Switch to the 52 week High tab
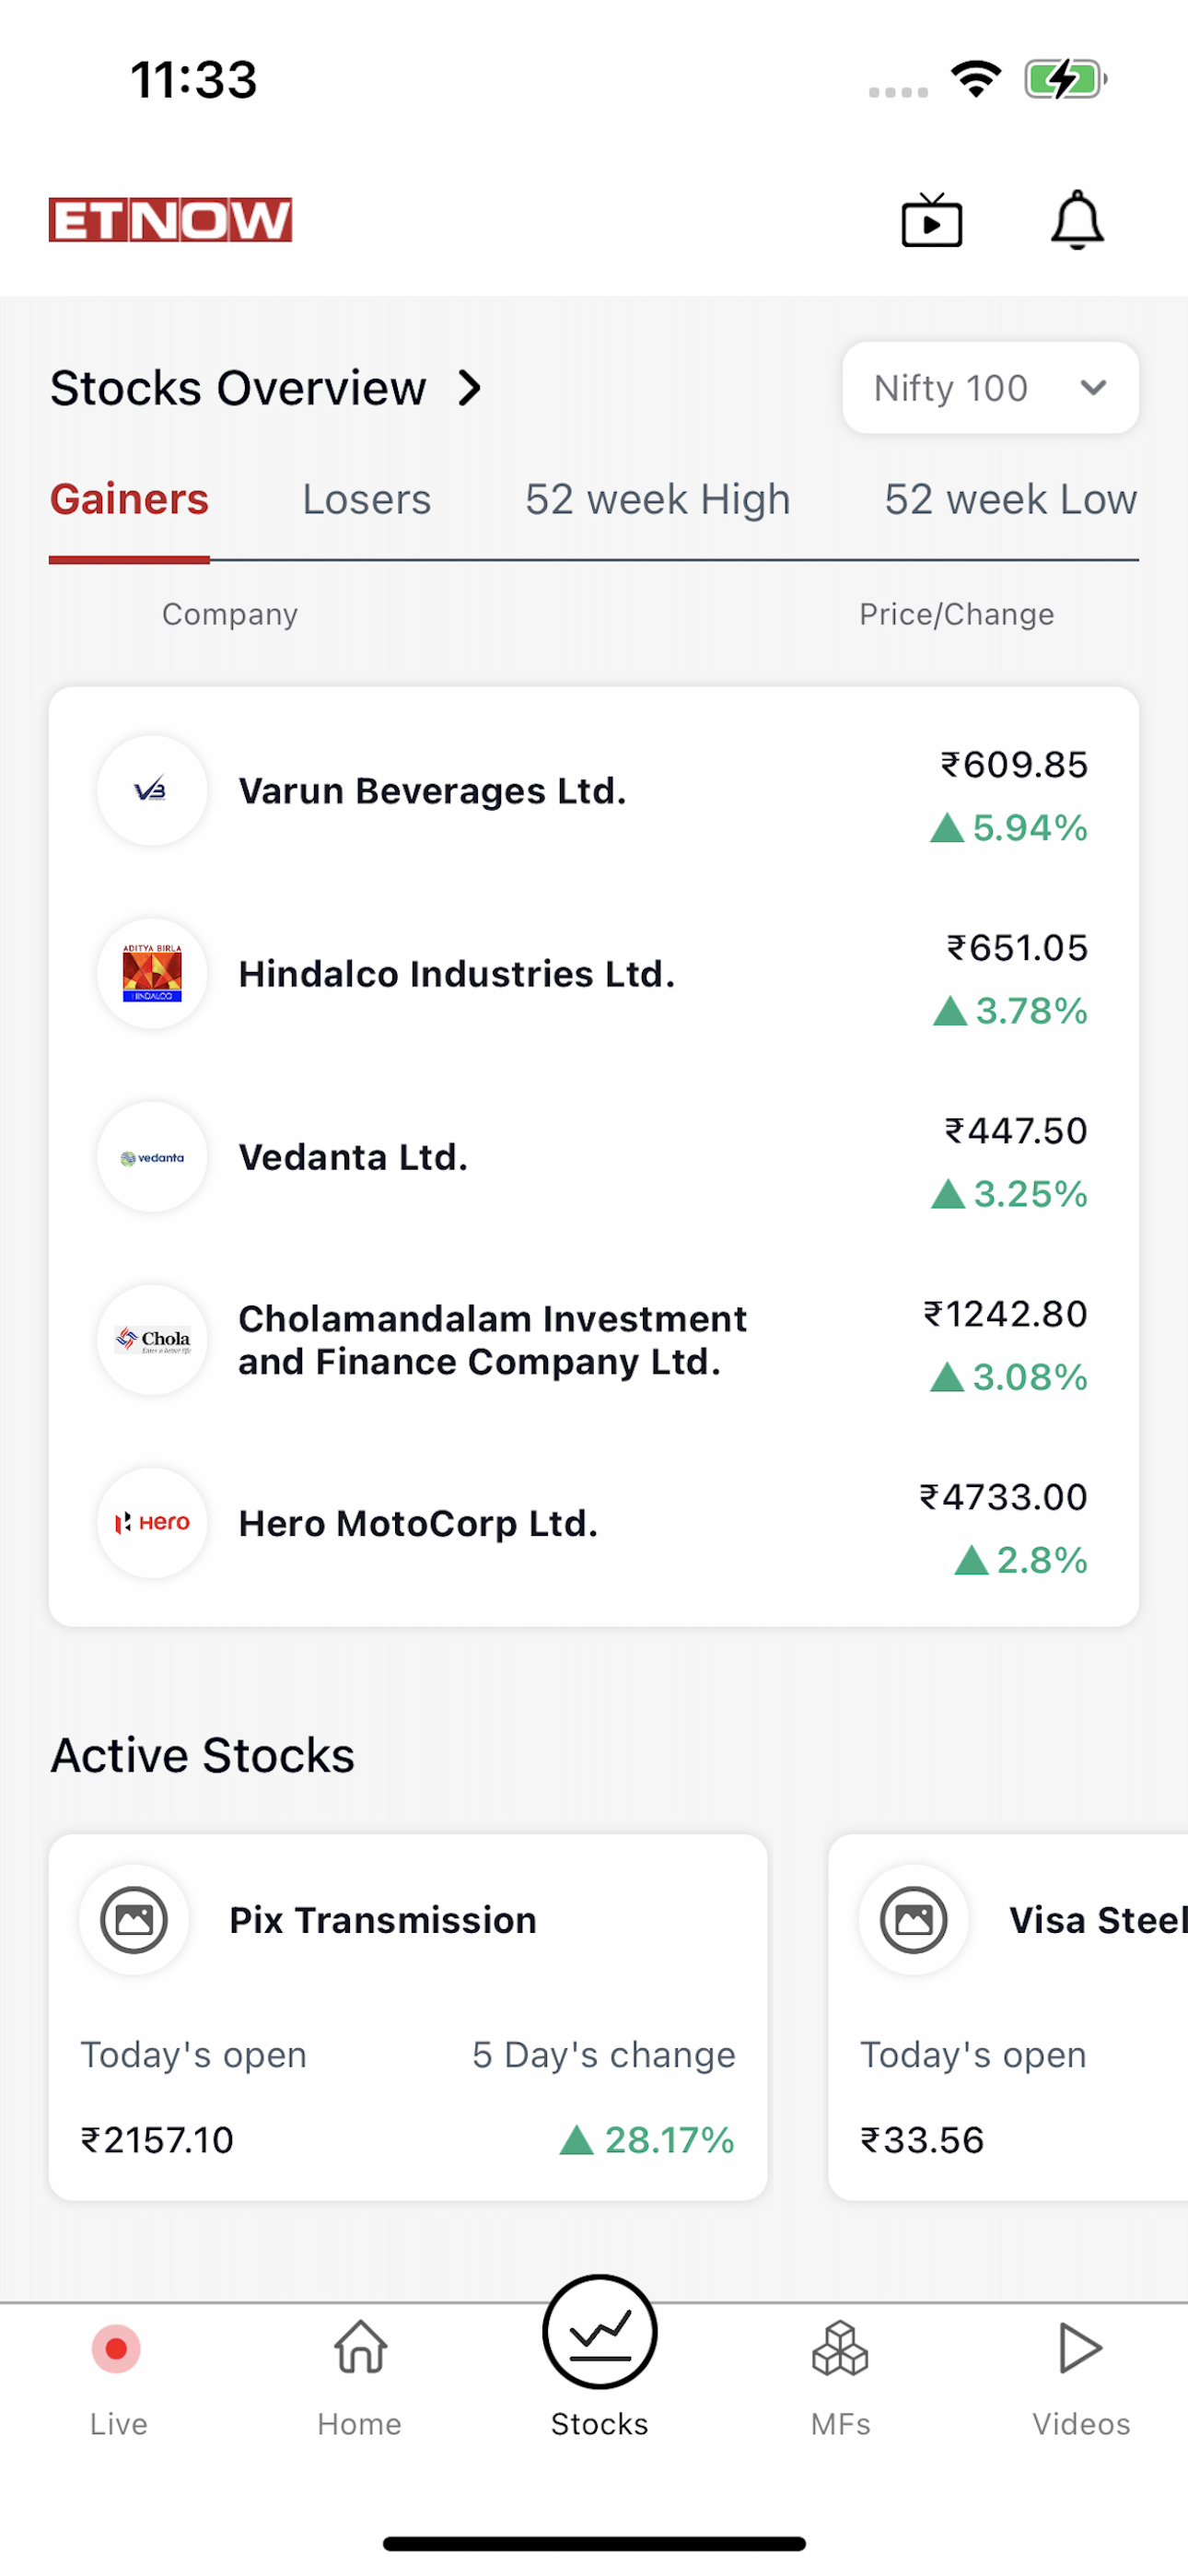 pyautogui.click(x=658, y=499)
